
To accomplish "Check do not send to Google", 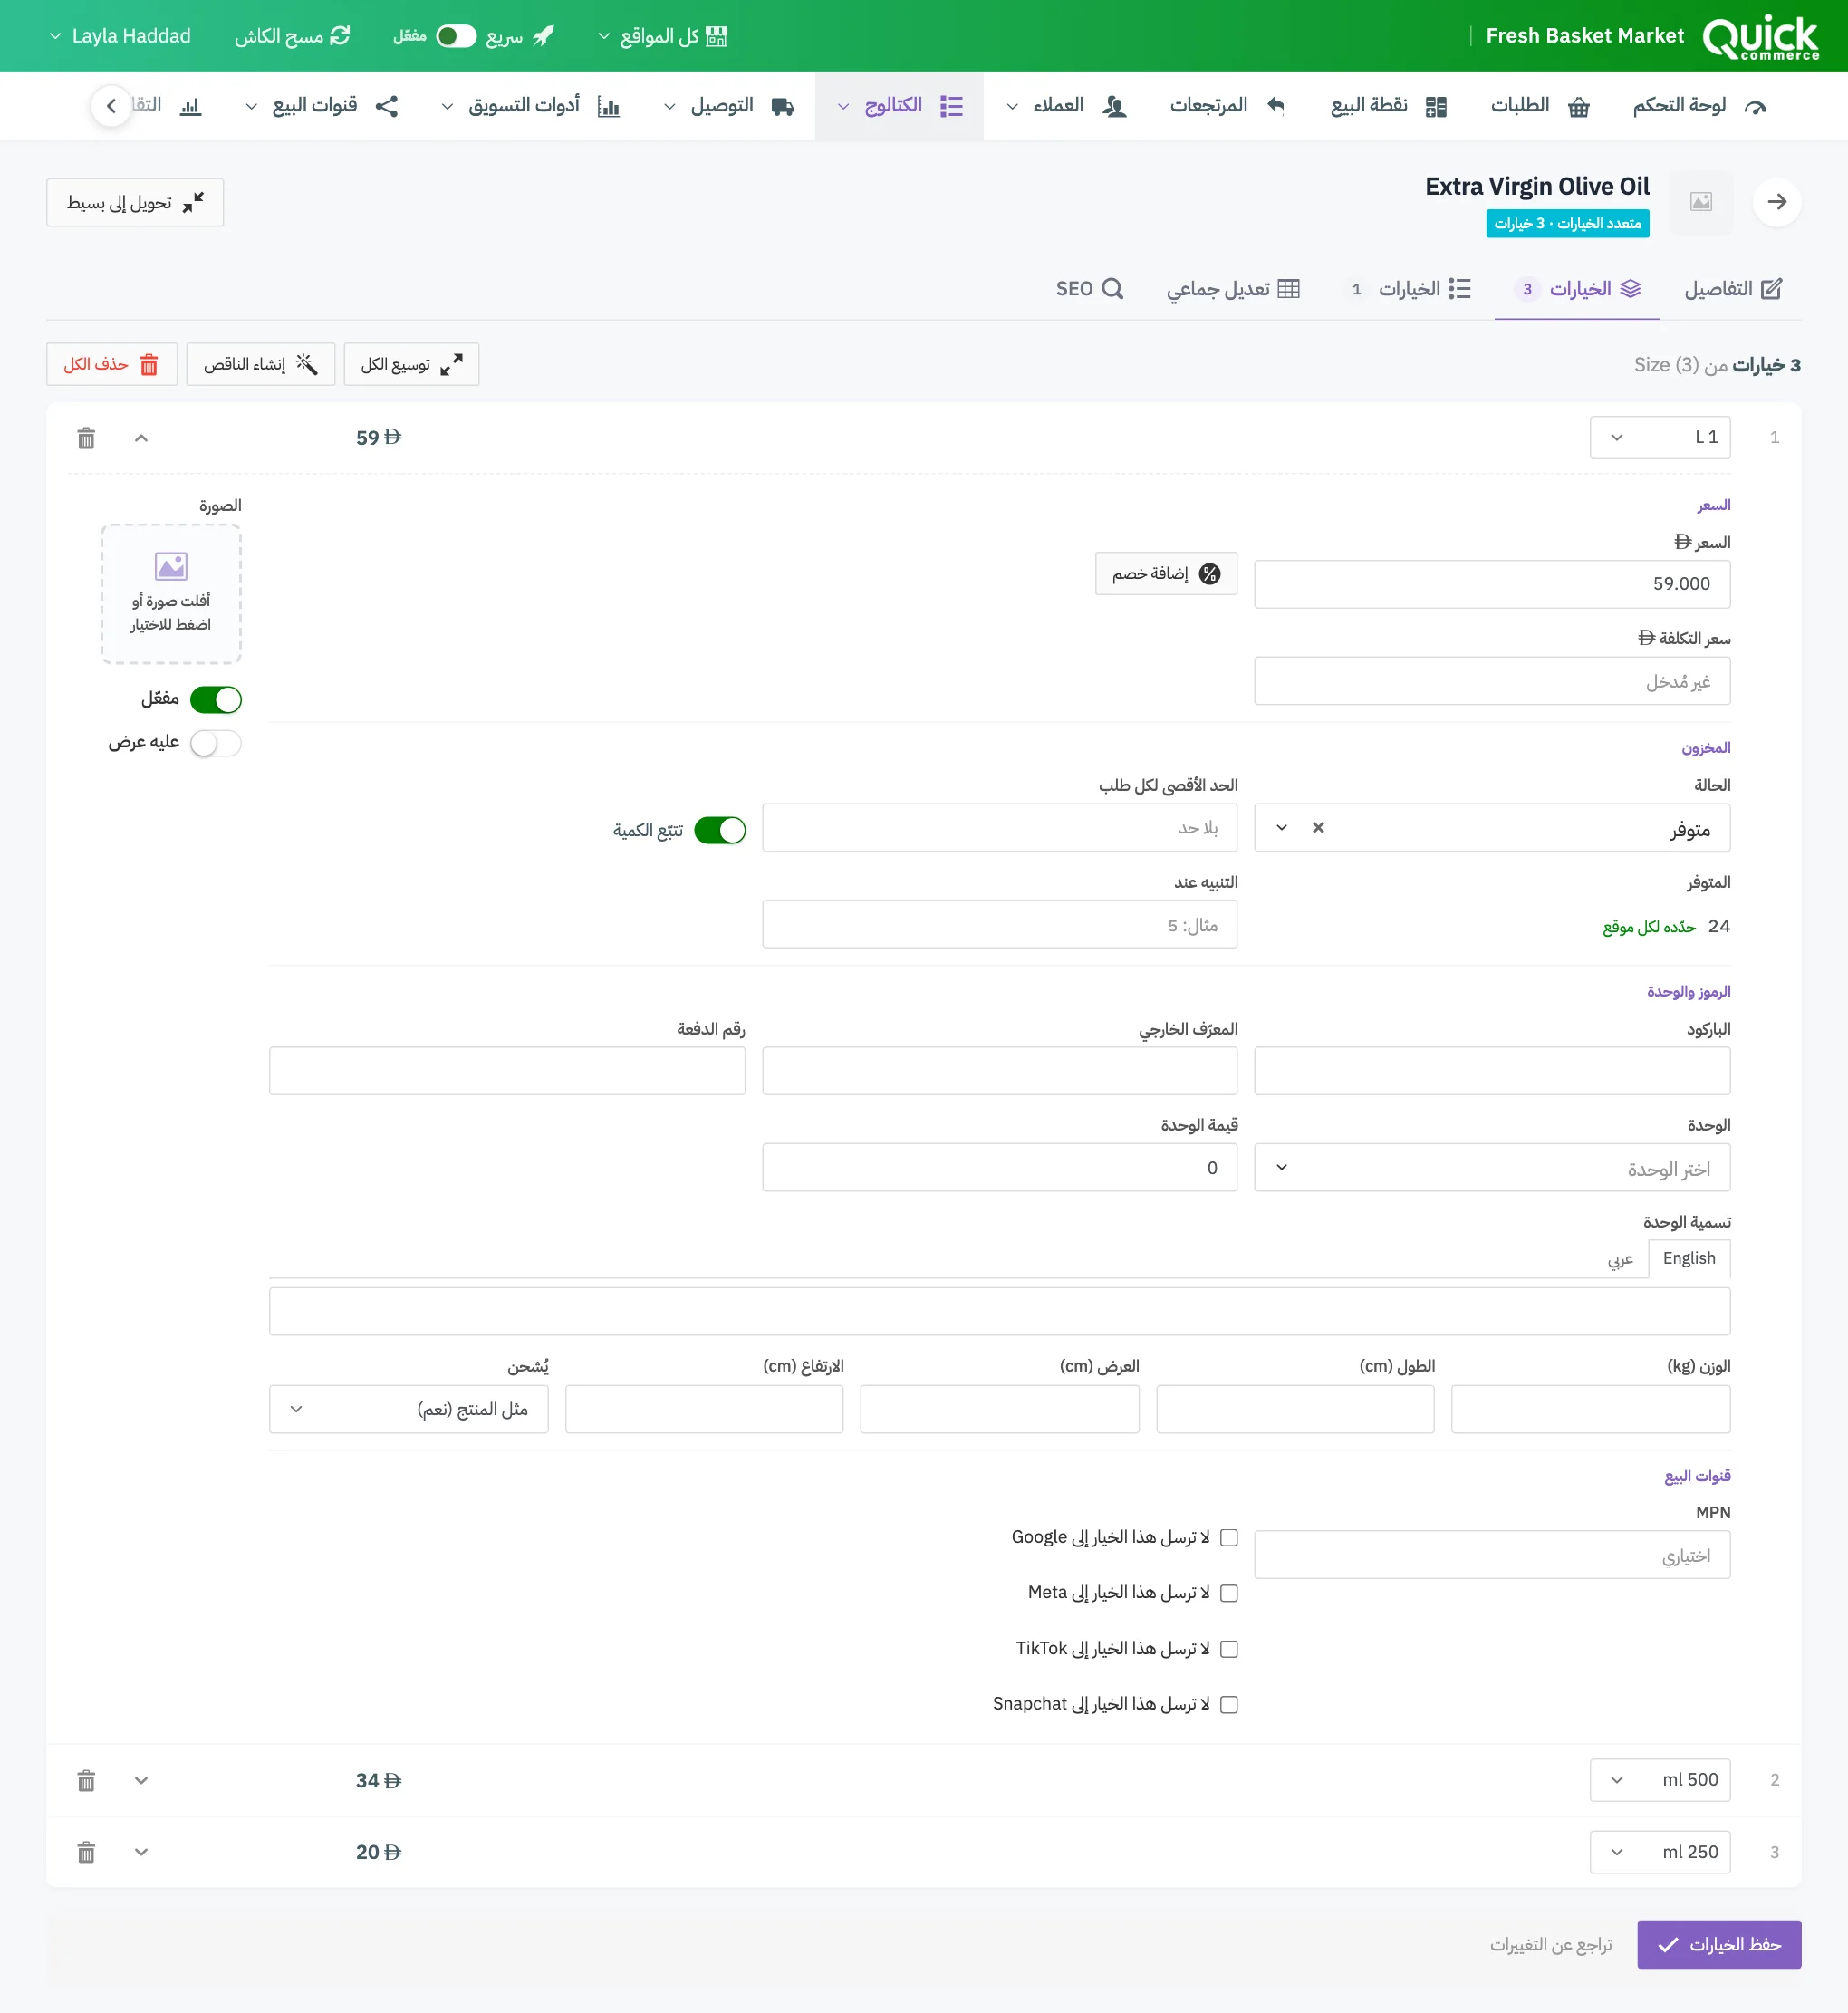I will click(1229, 1538).
